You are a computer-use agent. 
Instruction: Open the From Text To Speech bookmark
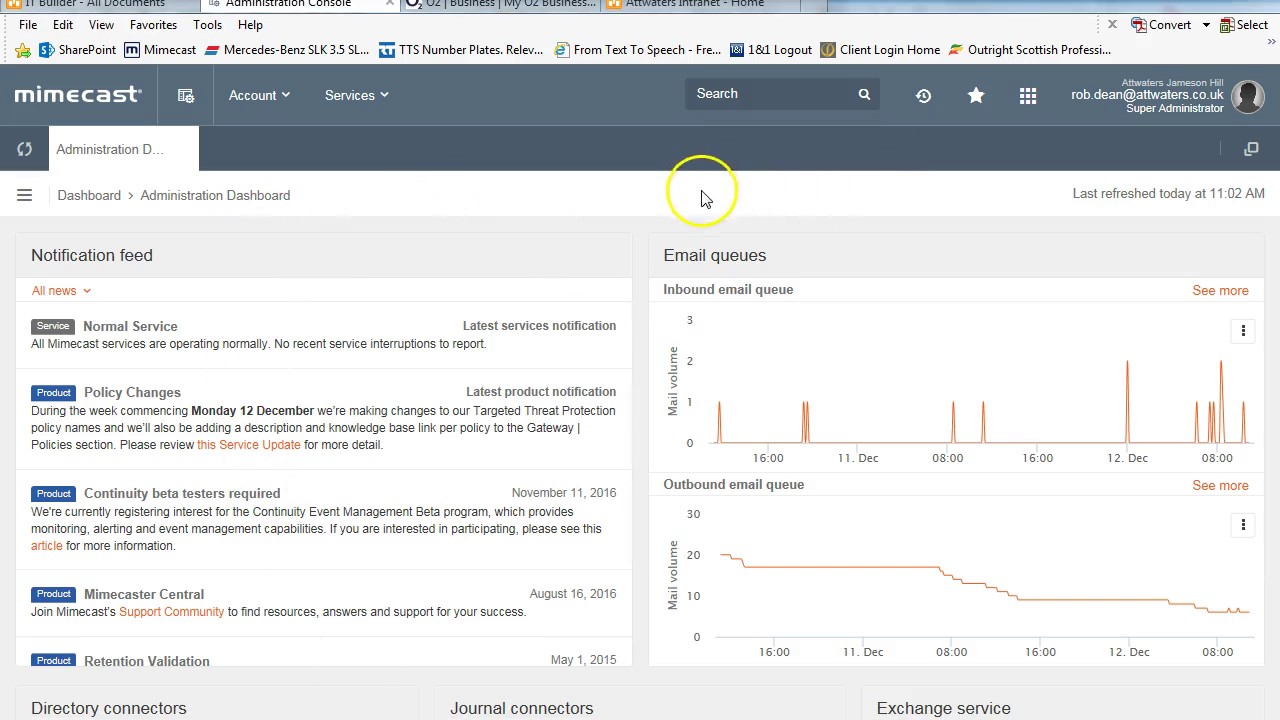point(637,50)
